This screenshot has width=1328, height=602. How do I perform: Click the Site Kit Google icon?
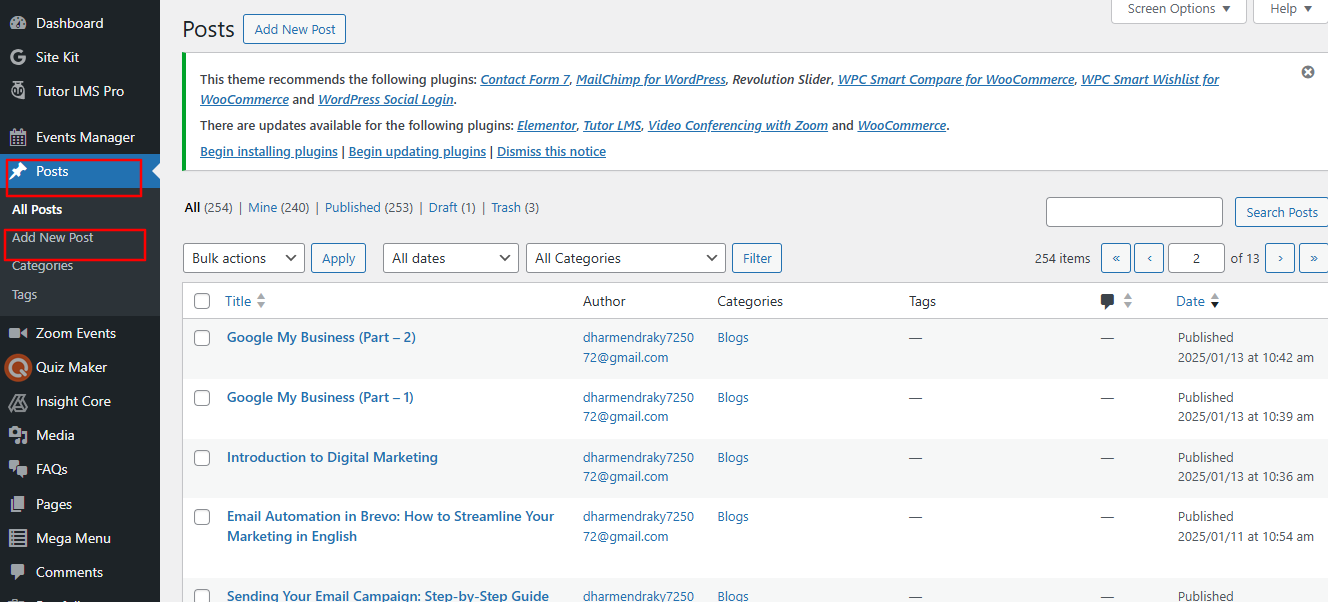pyautogui.click(x=18, y=57)
